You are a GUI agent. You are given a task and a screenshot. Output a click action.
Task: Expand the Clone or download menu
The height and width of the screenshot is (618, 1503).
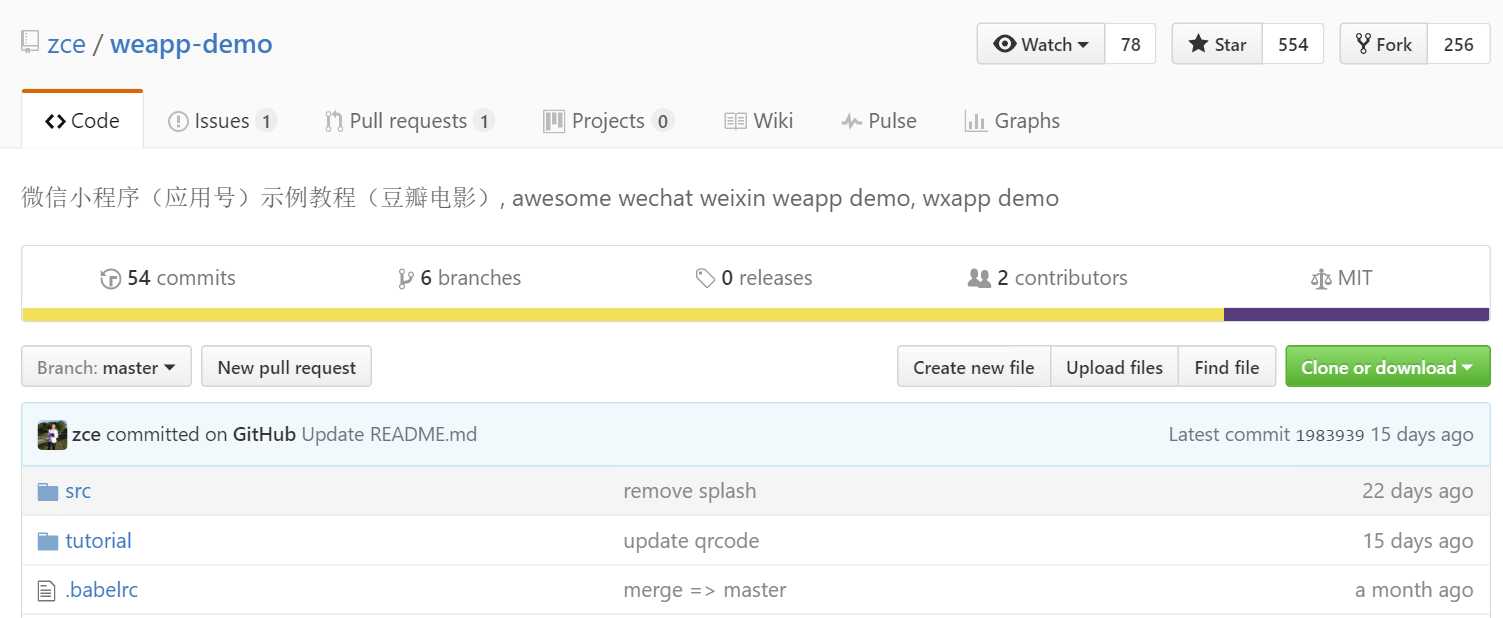point(1387,367)
